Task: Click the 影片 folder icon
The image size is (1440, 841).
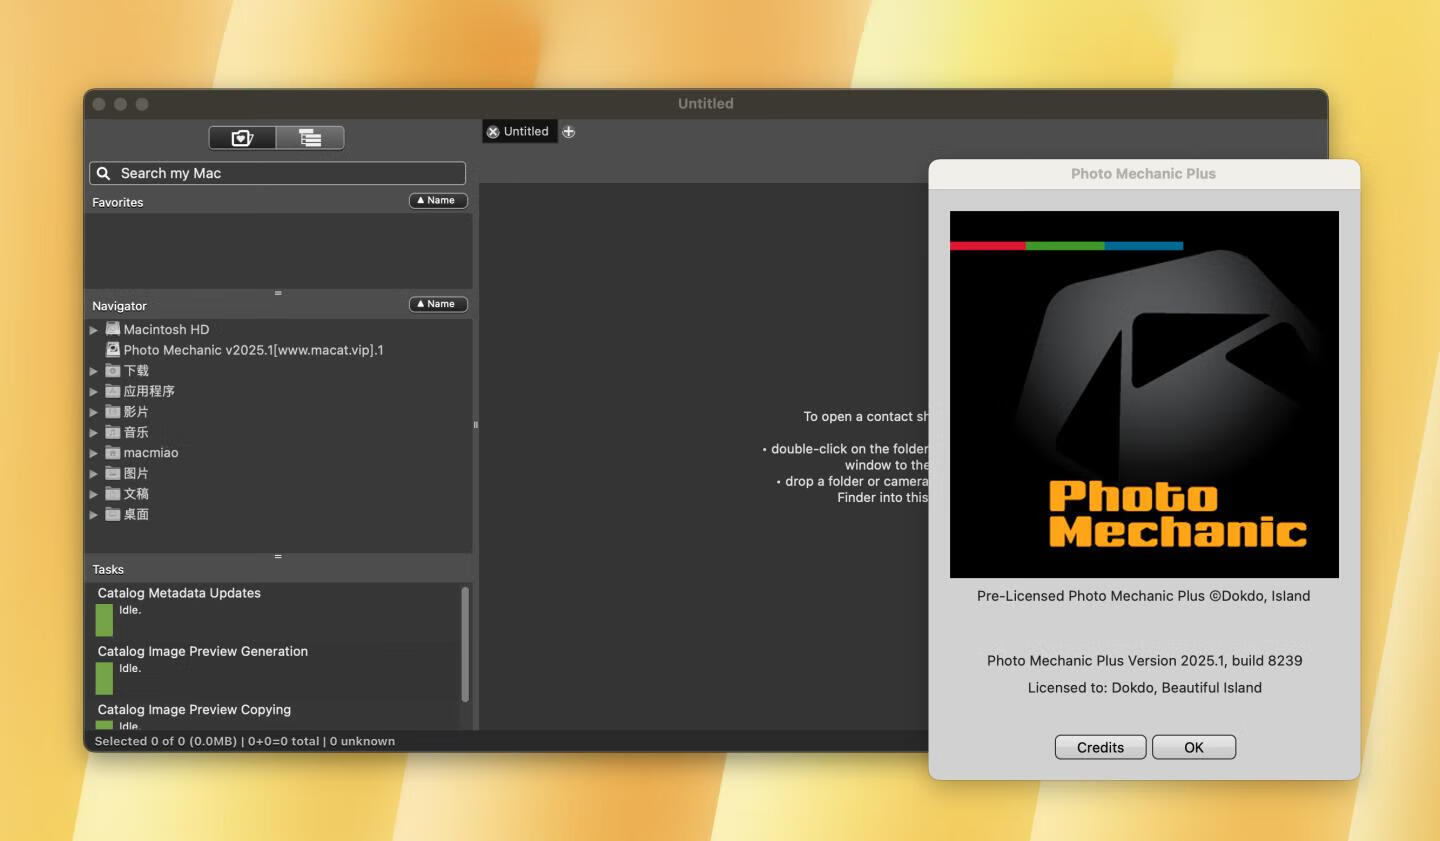Action: [x=113, y=412]
